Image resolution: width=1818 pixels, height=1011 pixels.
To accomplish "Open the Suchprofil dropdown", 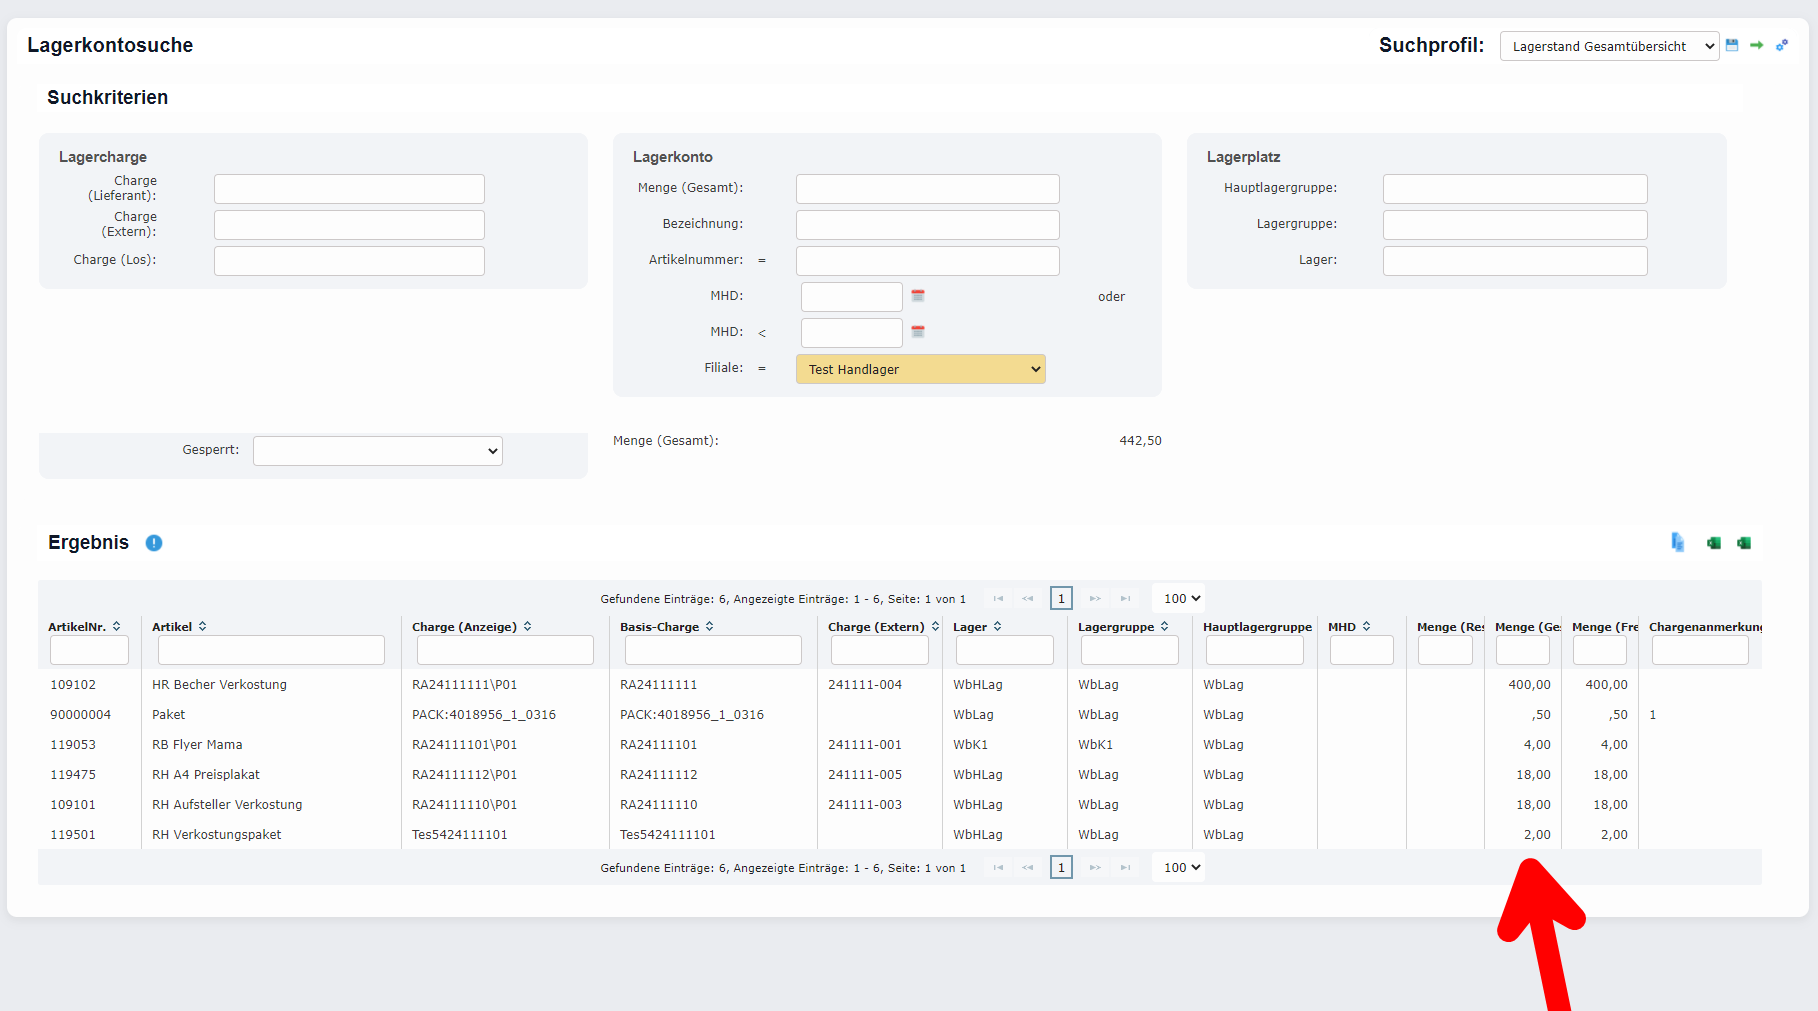I will (1608, 46).
